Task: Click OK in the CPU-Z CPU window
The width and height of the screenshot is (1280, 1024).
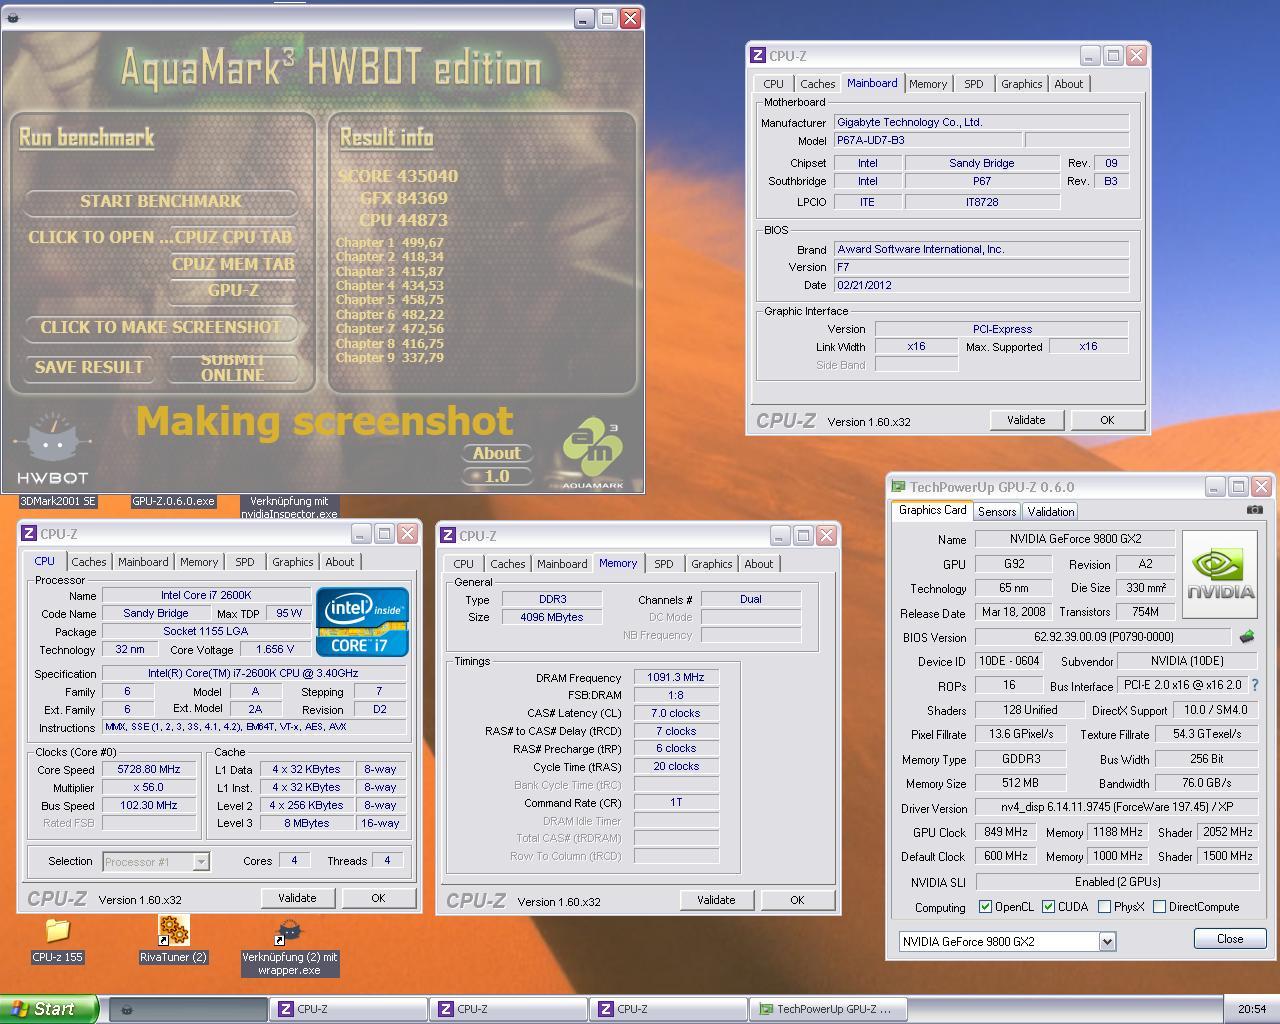Action: [378, 898]
